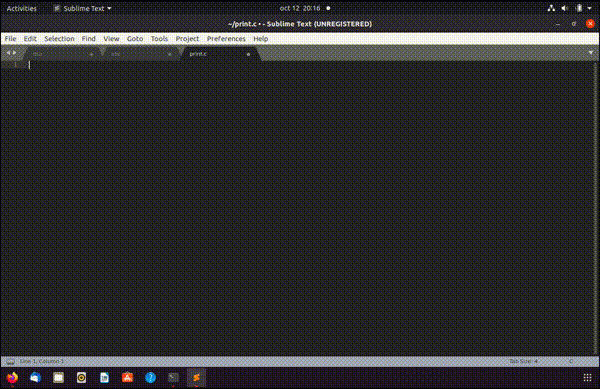The height and width of the screenshot is (389, 600).
Task: Click the vertical scrollbar of the editor
Action: tap(595, 208)
